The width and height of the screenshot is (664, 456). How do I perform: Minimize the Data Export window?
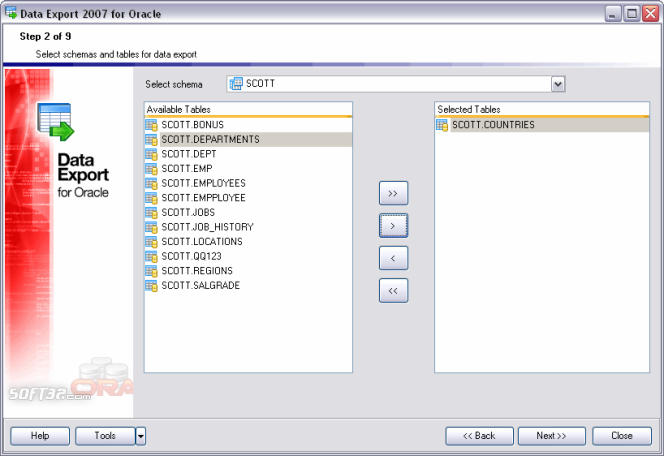click(x=612, y=14)
